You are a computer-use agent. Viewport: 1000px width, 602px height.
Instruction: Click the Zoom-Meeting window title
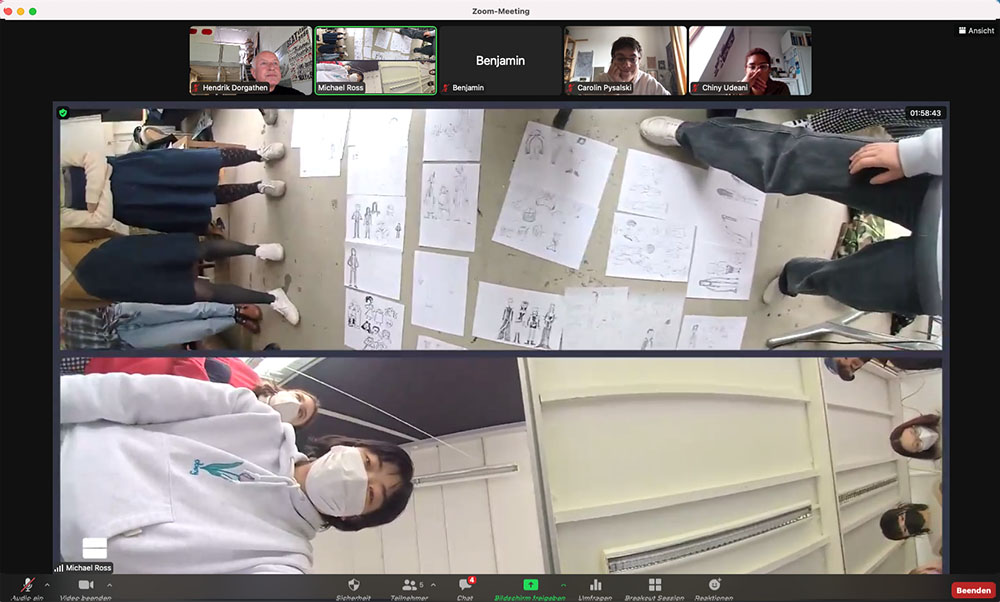point(501,11)
